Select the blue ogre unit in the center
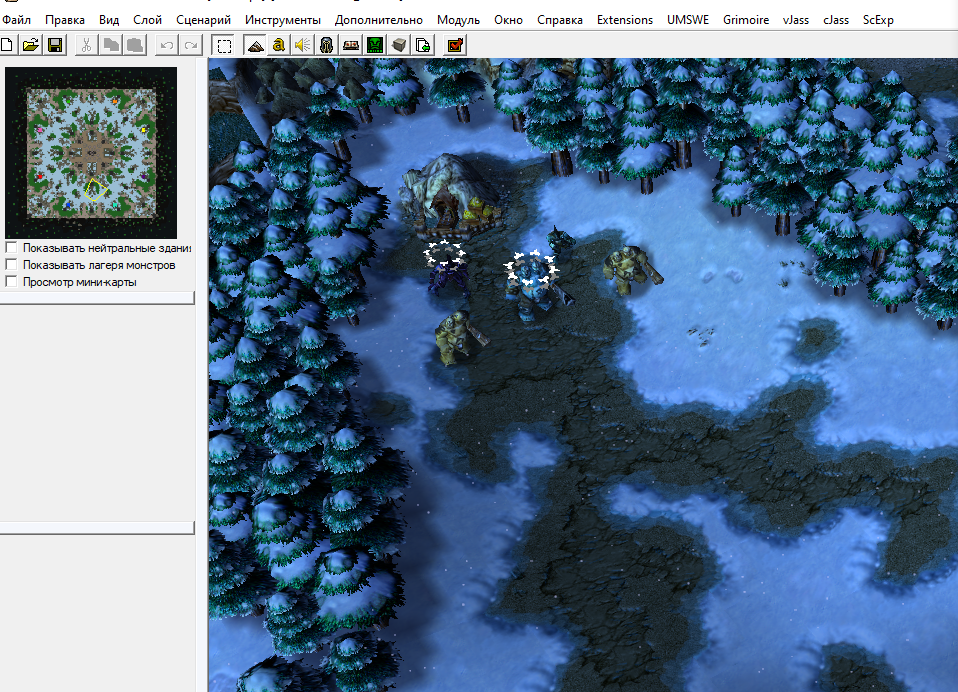958x692 pixels. (x=532, y=285)
